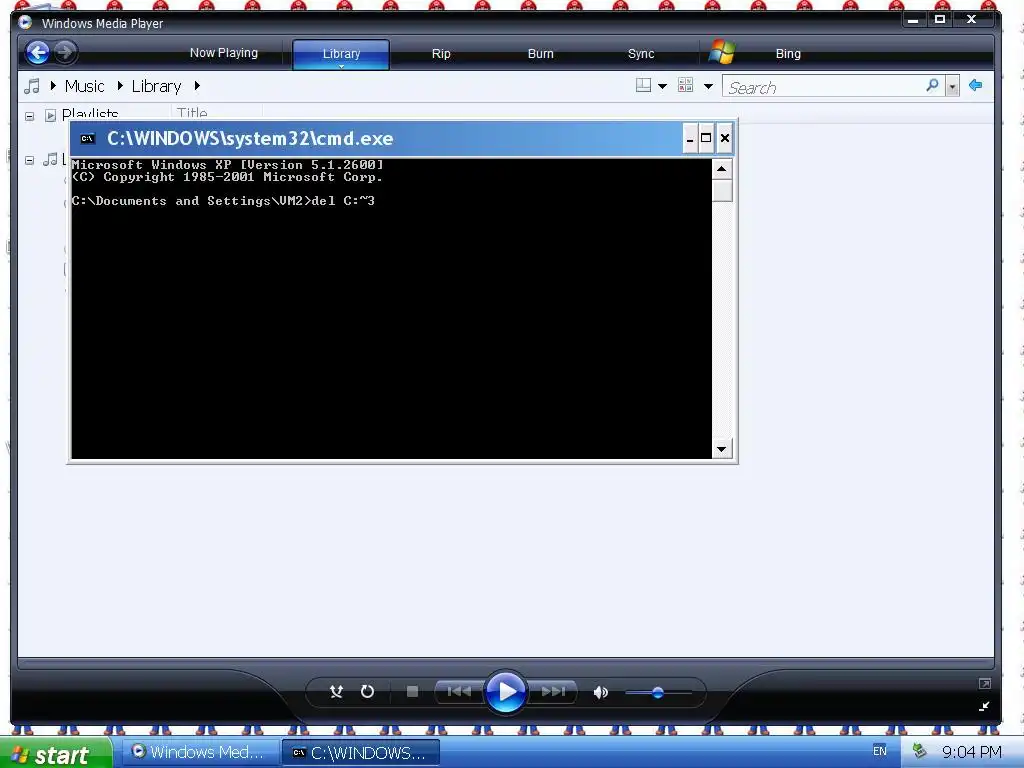This screenshot has height=768, width=1024.
Task: Maximize the cmd.exe window
Action: pos(706,138)
